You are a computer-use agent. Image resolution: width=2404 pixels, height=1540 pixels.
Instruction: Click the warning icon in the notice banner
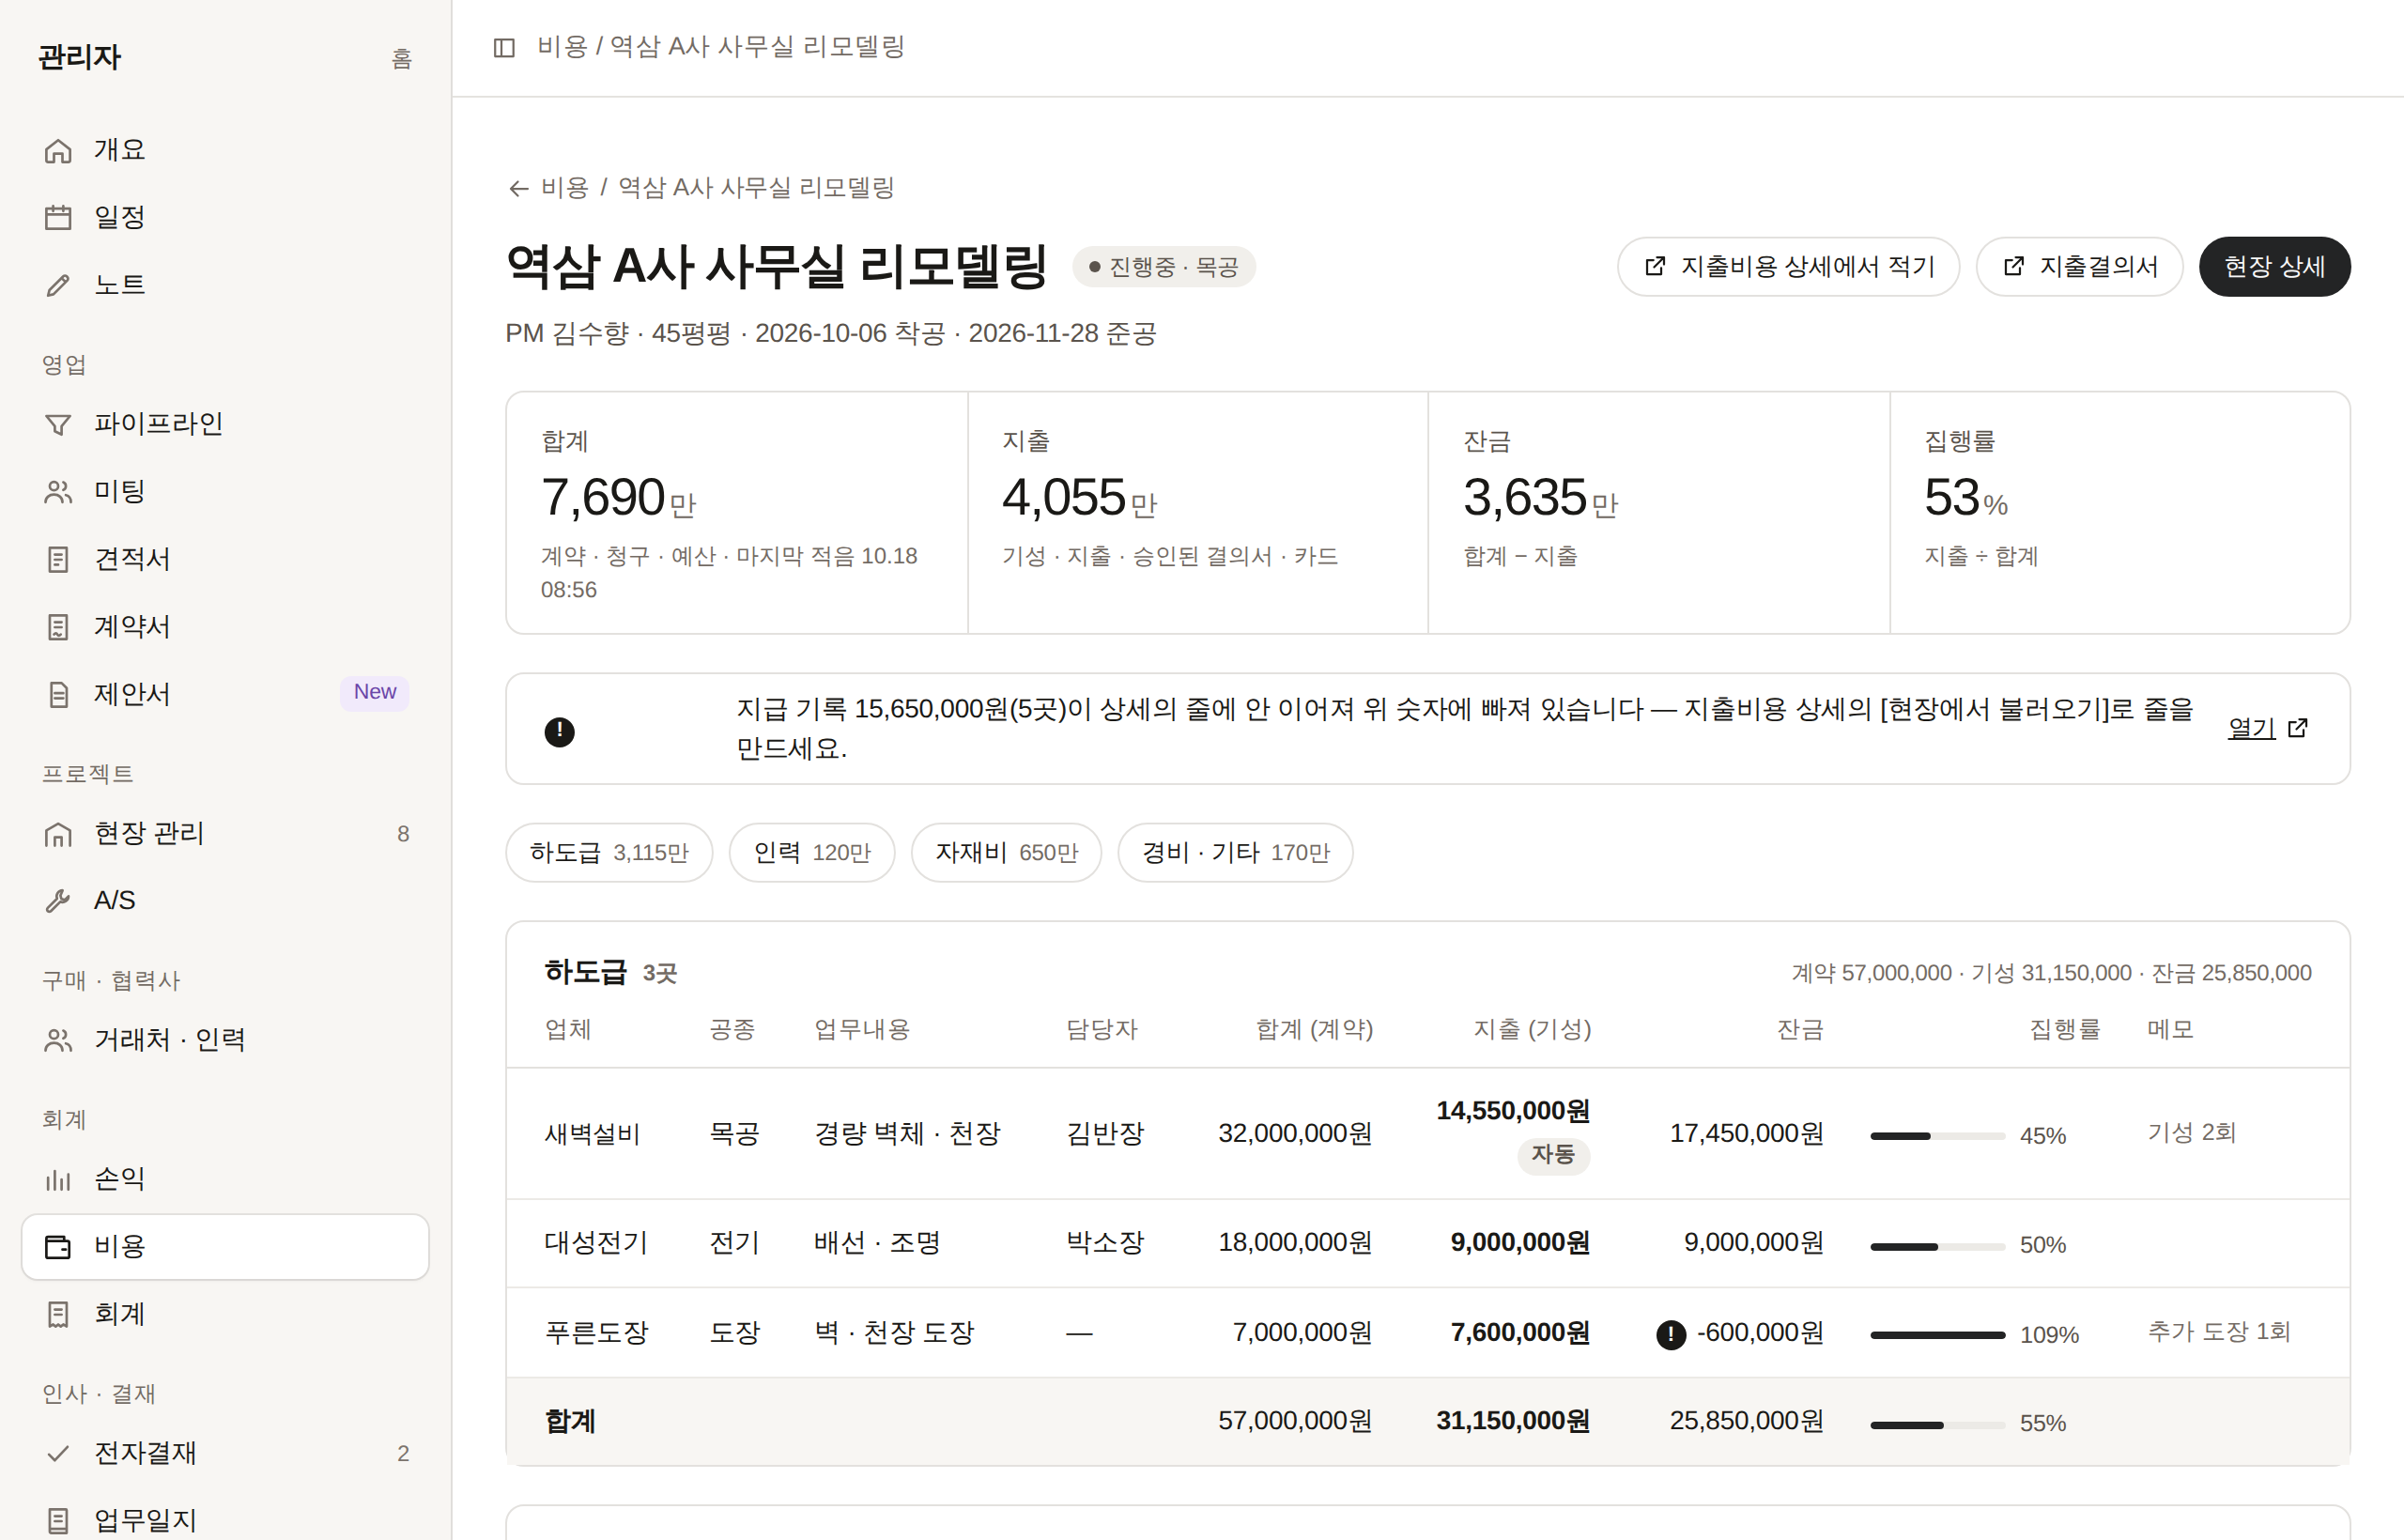coord(560,732)
